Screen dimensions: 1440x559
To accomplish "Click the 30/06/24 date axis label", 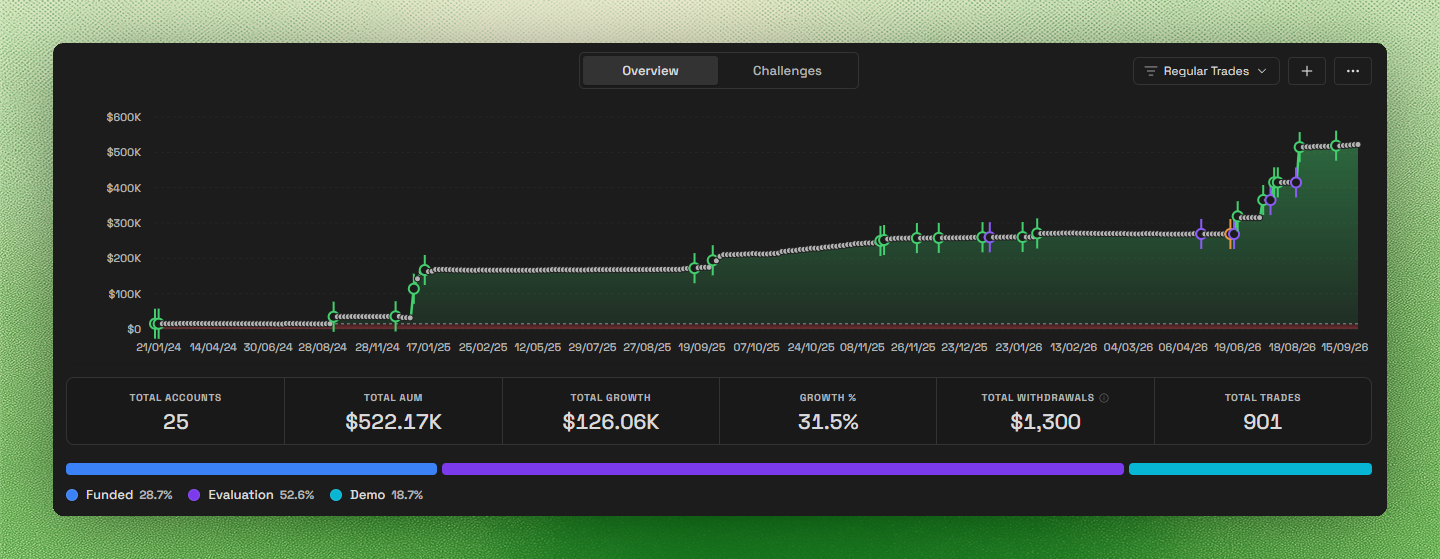I will [269, 348].
